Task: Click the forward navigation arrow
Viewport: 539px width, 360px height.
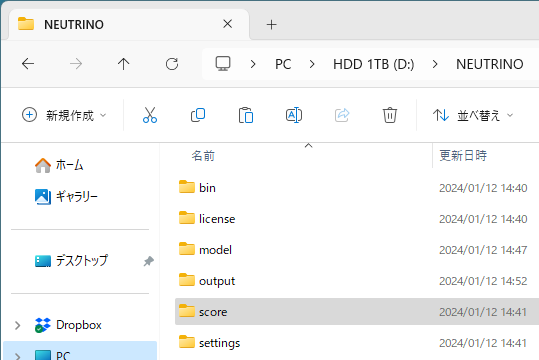Action: [76, 64]
